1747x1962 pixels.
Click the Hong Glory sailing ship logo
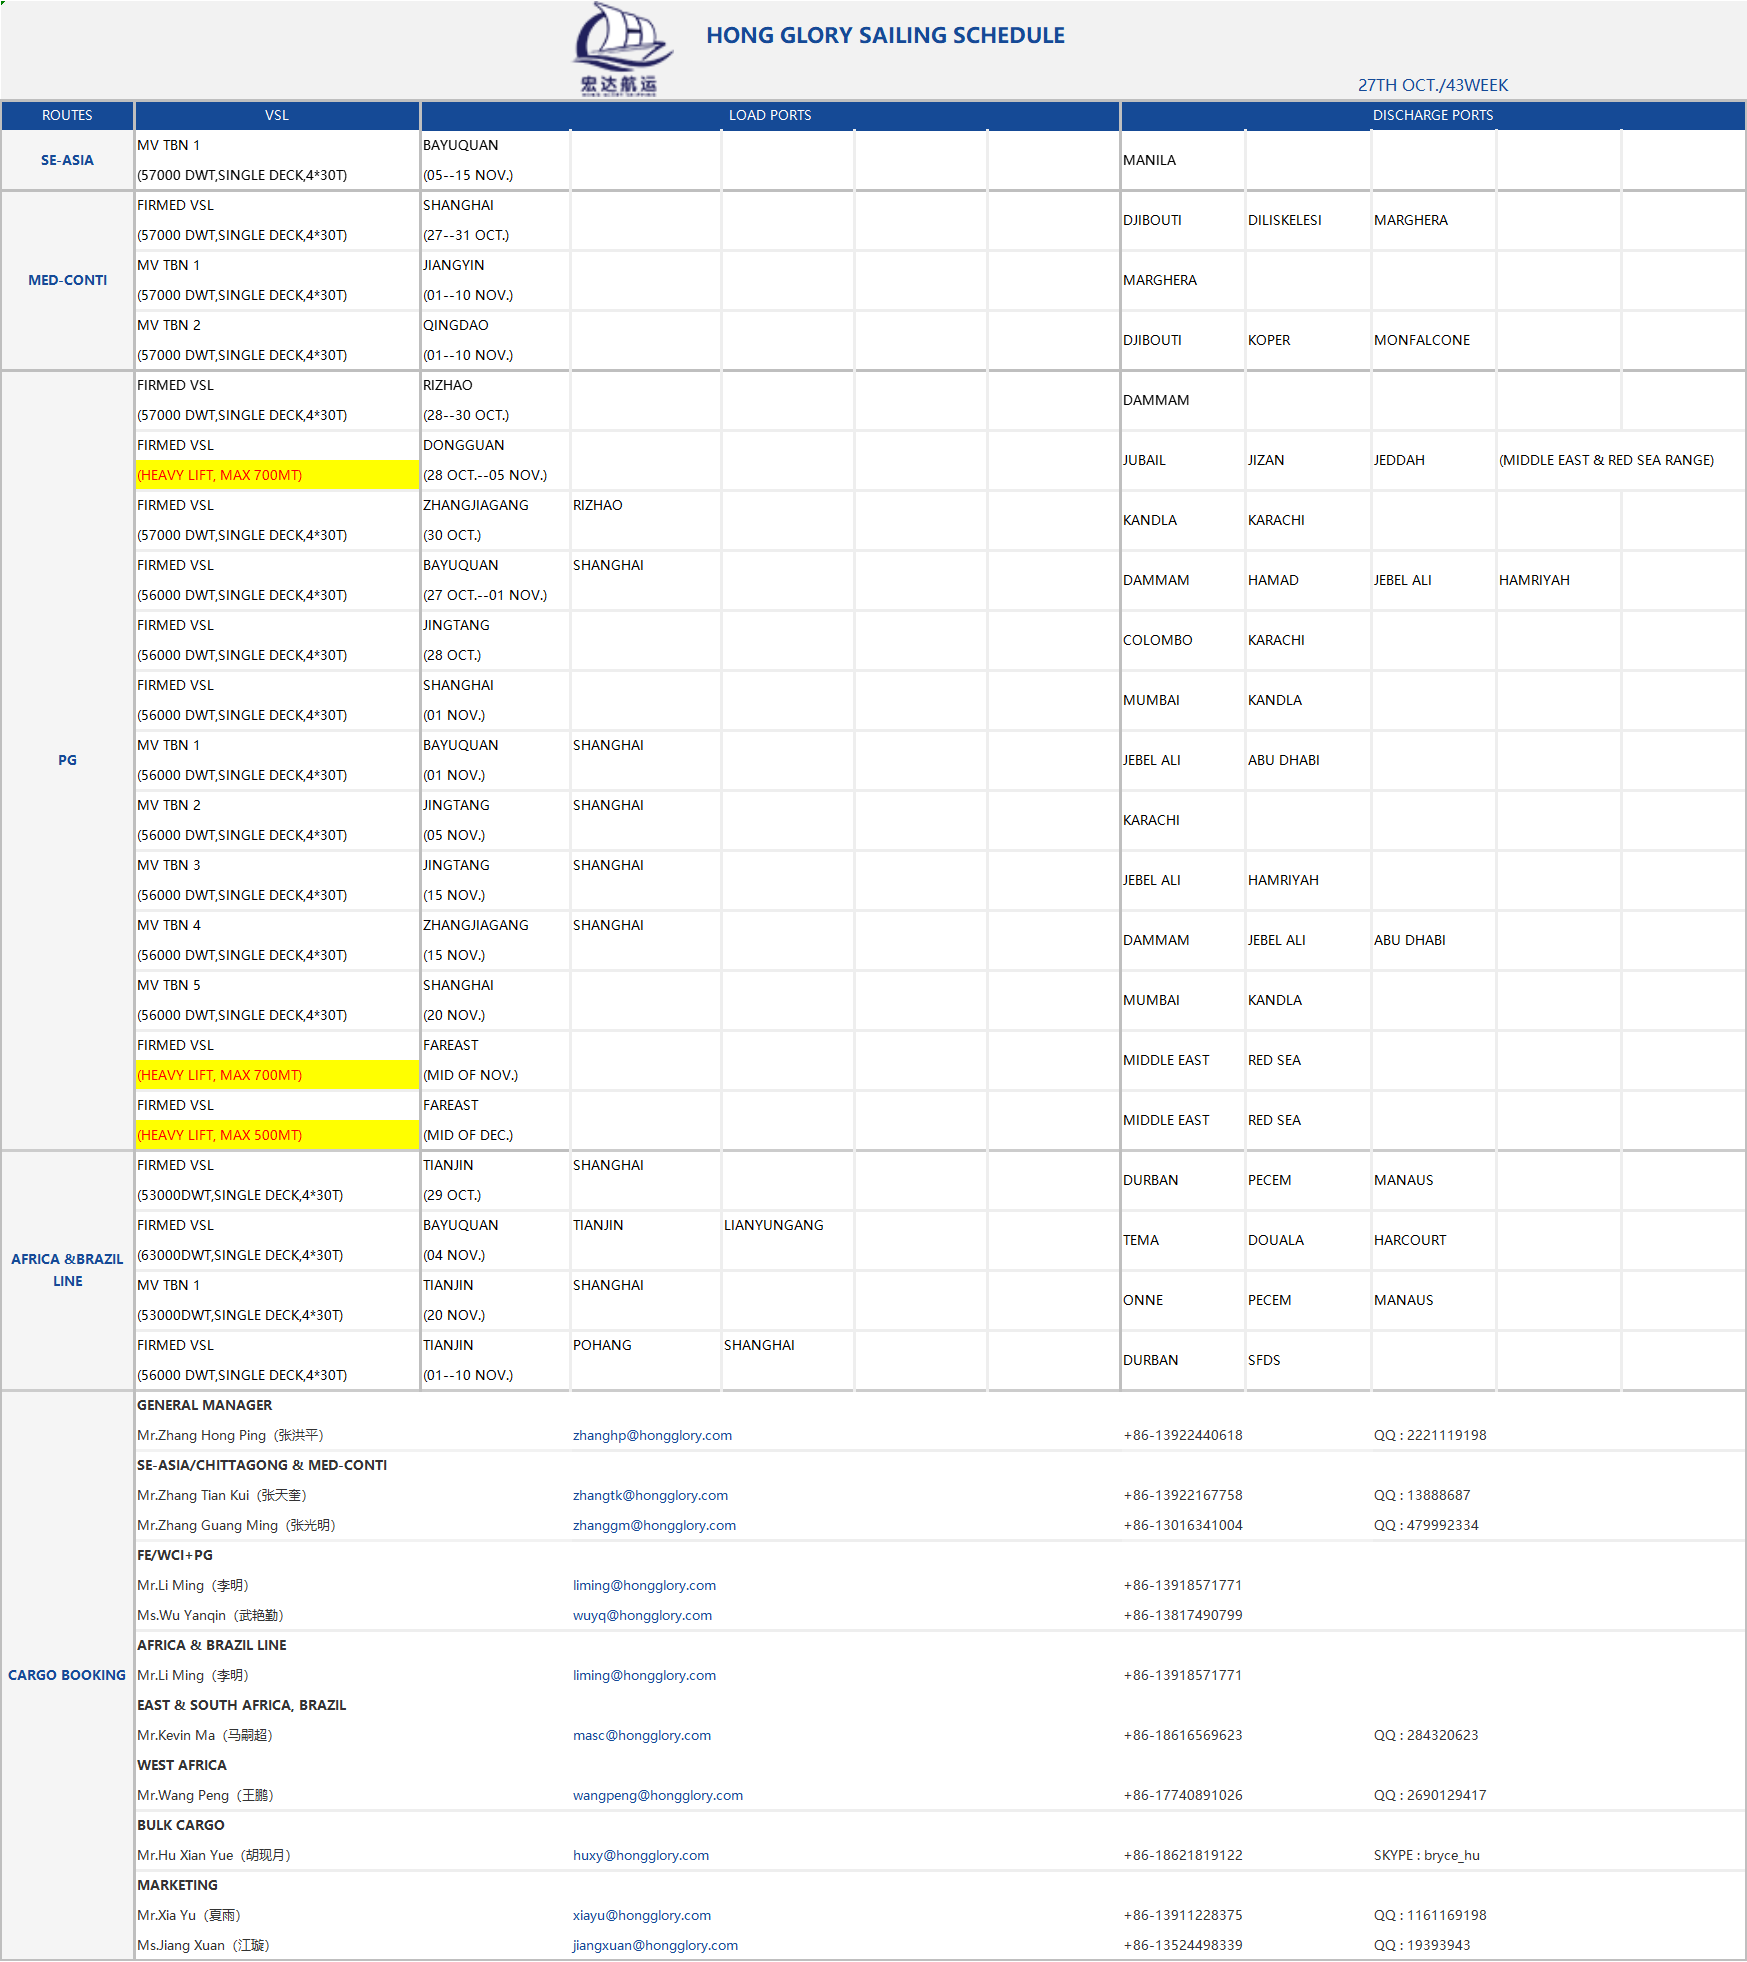click(x=620, y=48)
